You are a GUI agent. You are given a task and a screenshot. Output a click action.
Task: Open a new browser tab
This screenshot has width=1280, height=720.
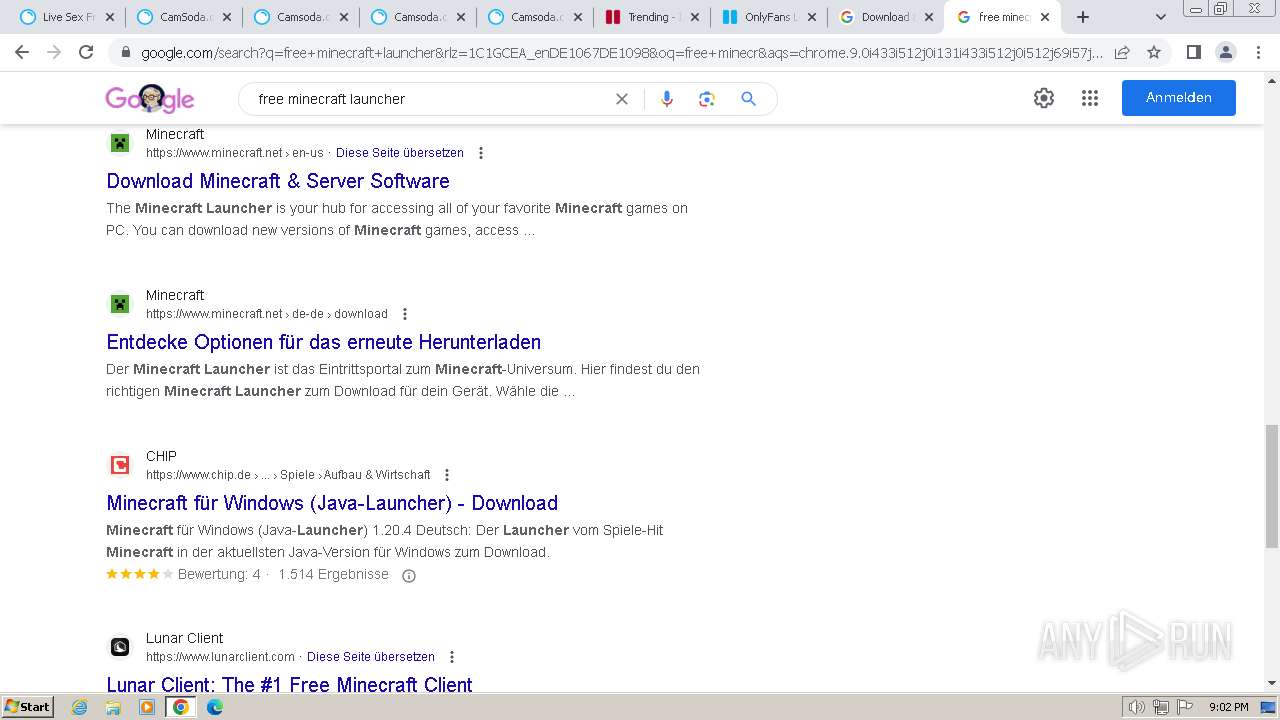pyautogui.click(x=1082, y=17)
